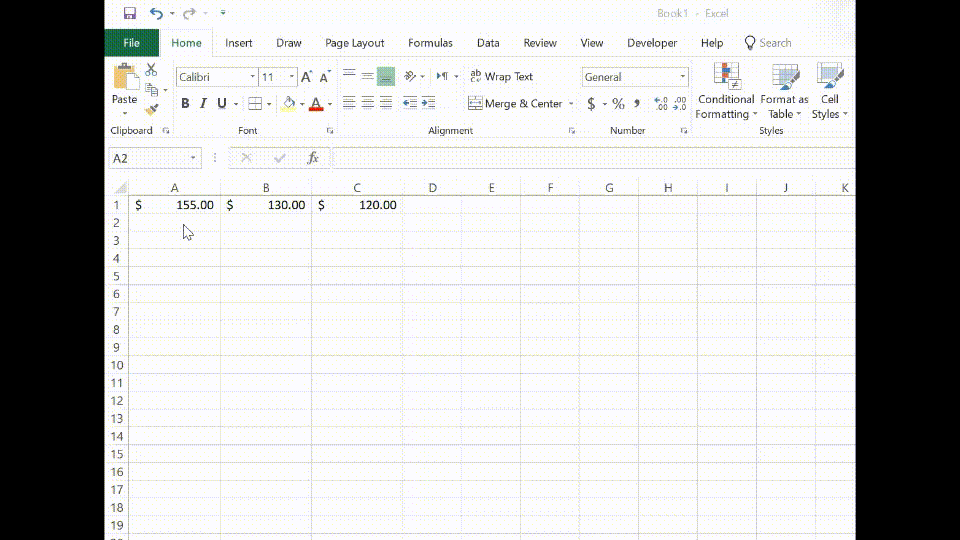Click the Save icon in quick access toolbar
The height and width of the screenshot is (540, 960).
[x=130, y=13]
